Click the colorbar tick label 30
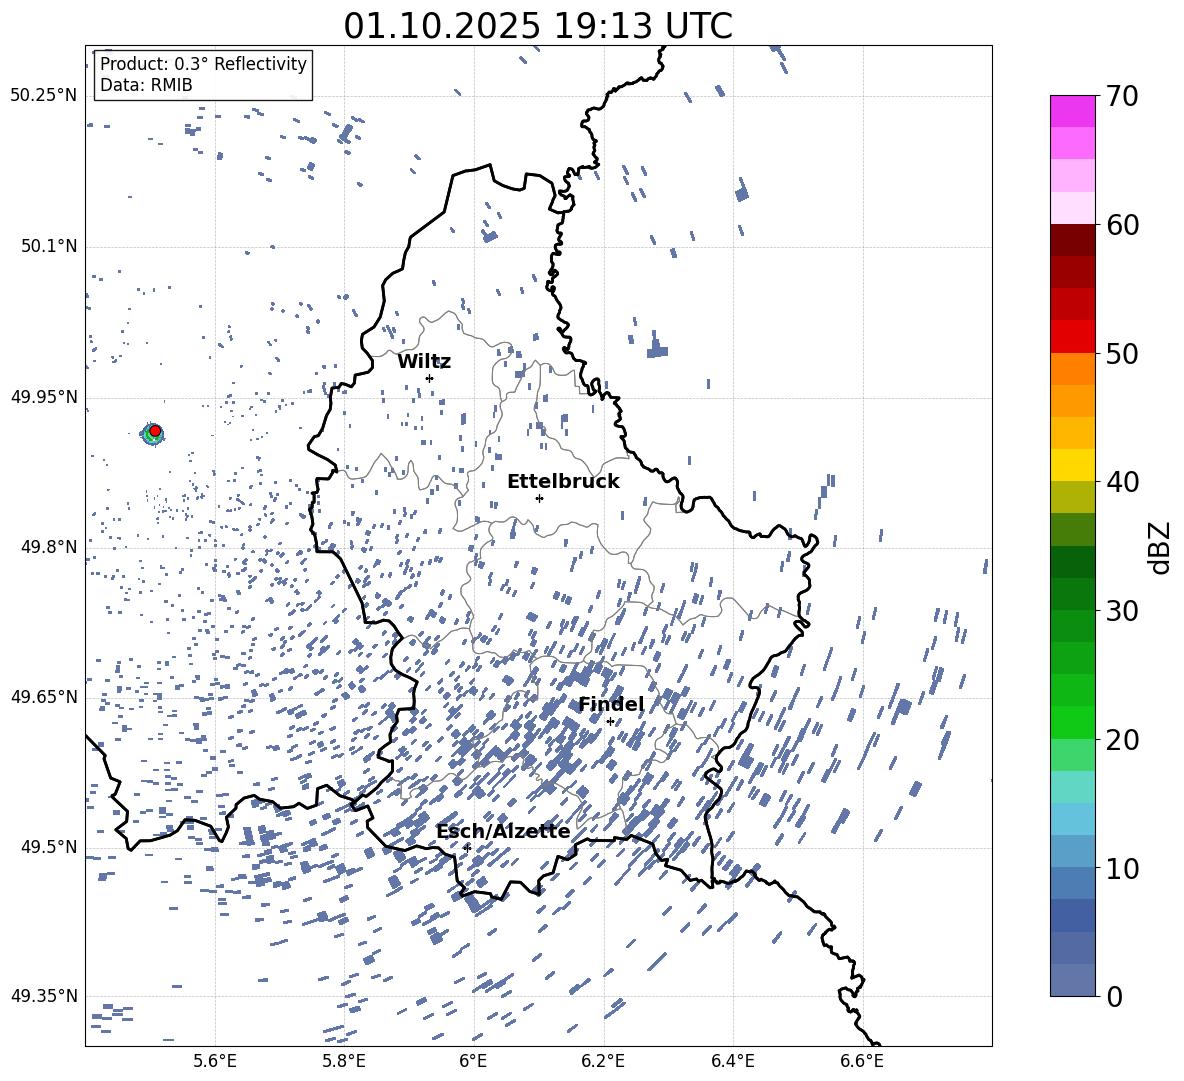1184x1081 pixels. click(1122, 611)
